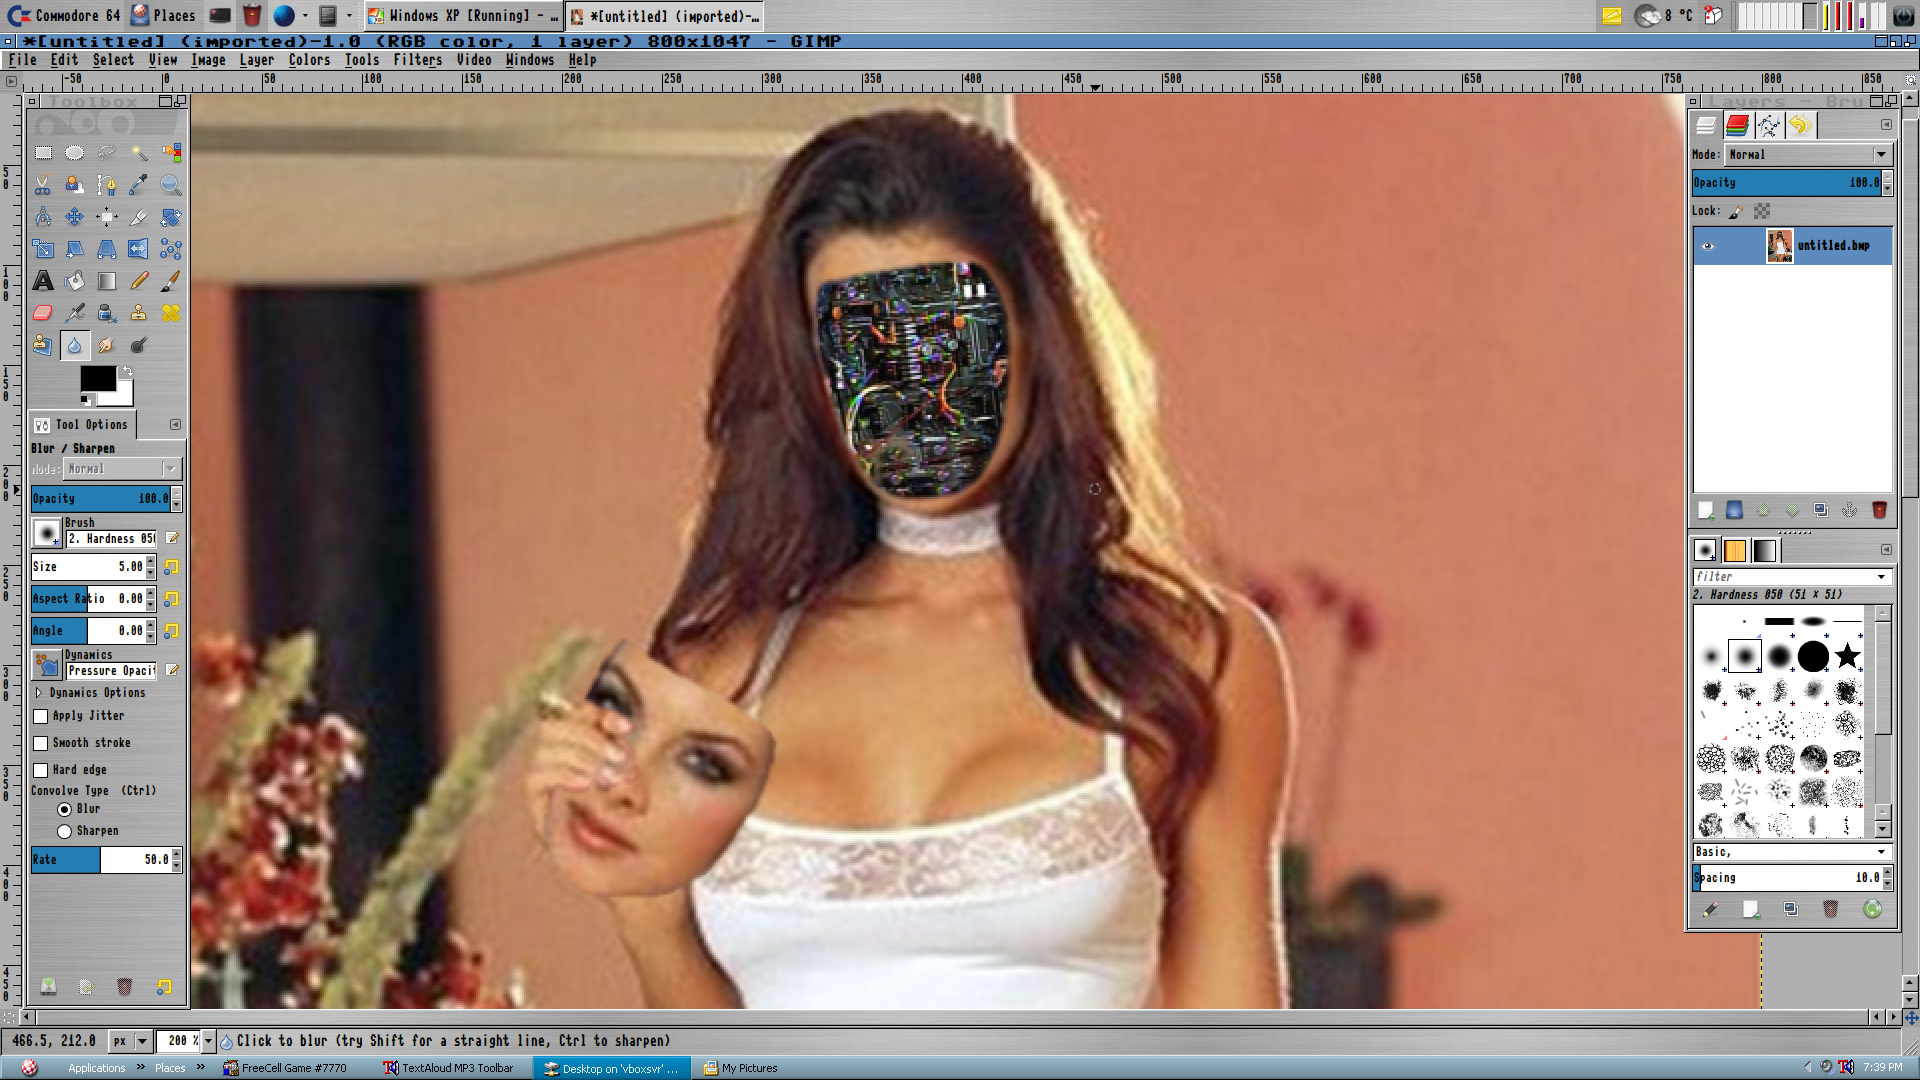The image size is (1920, 1080).
Task: Select the Text tool
Action: coord(43,281)
